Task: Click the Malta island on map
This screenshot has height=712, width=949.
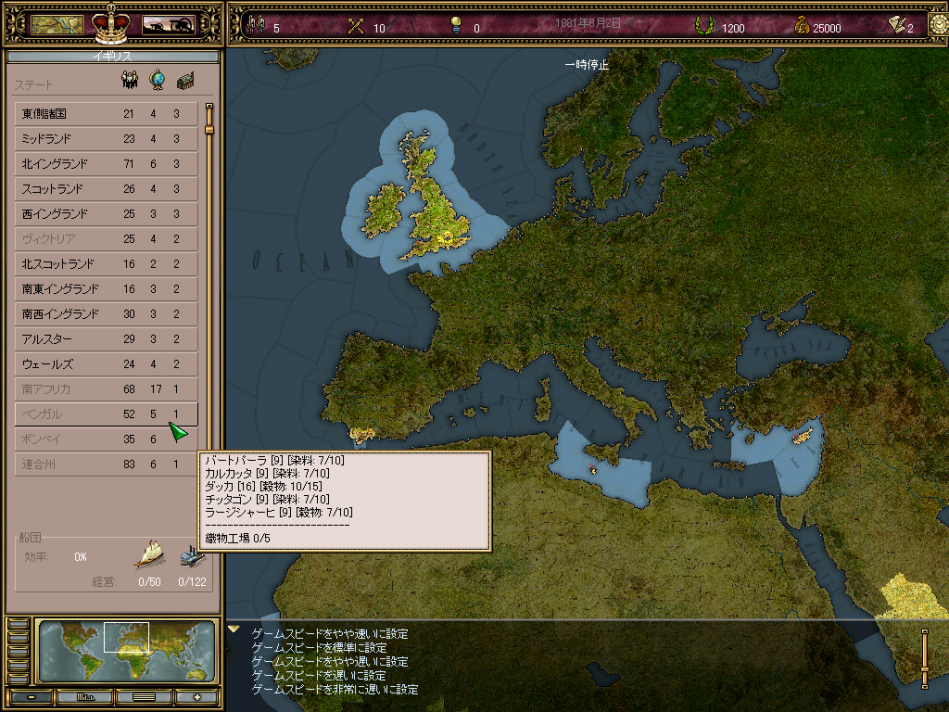Action: tap(593, 469)
